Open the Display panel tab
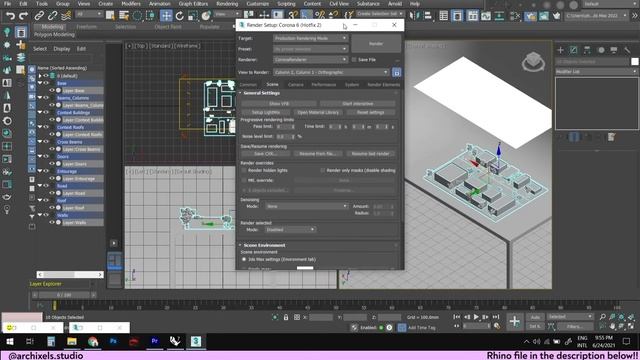The width and height of the screenshot is (640, 360). (x=614, y=50)
